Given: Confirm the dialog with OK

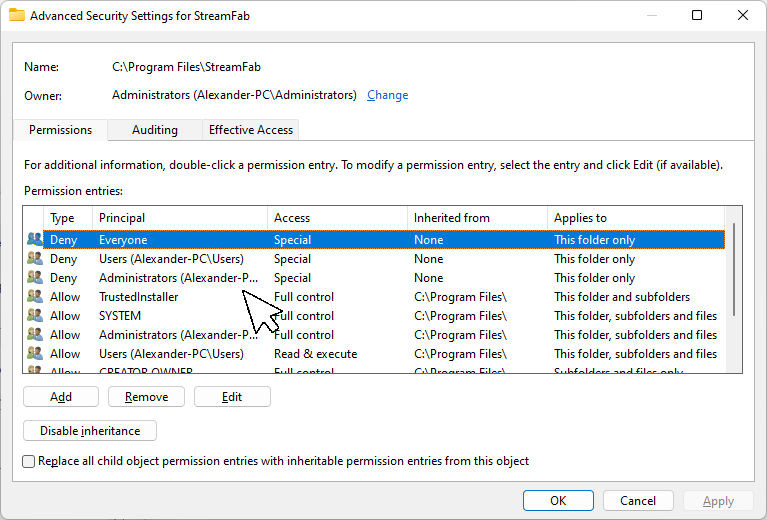Looking at the screenshot, I should (558, 501).
